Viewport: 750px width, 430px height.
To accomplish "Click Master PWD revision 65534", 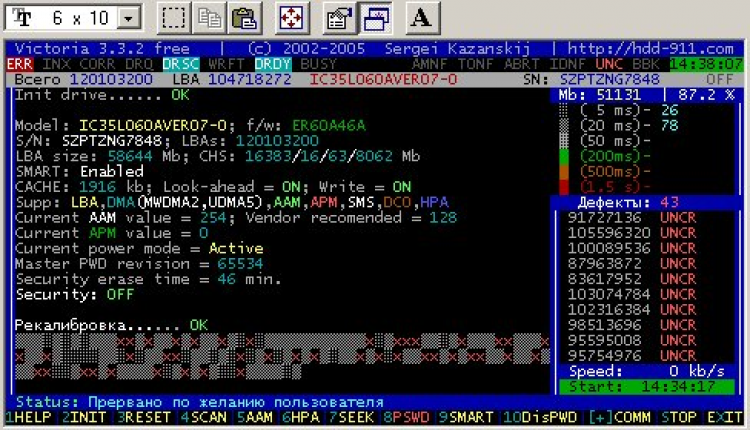I will 241,264.
